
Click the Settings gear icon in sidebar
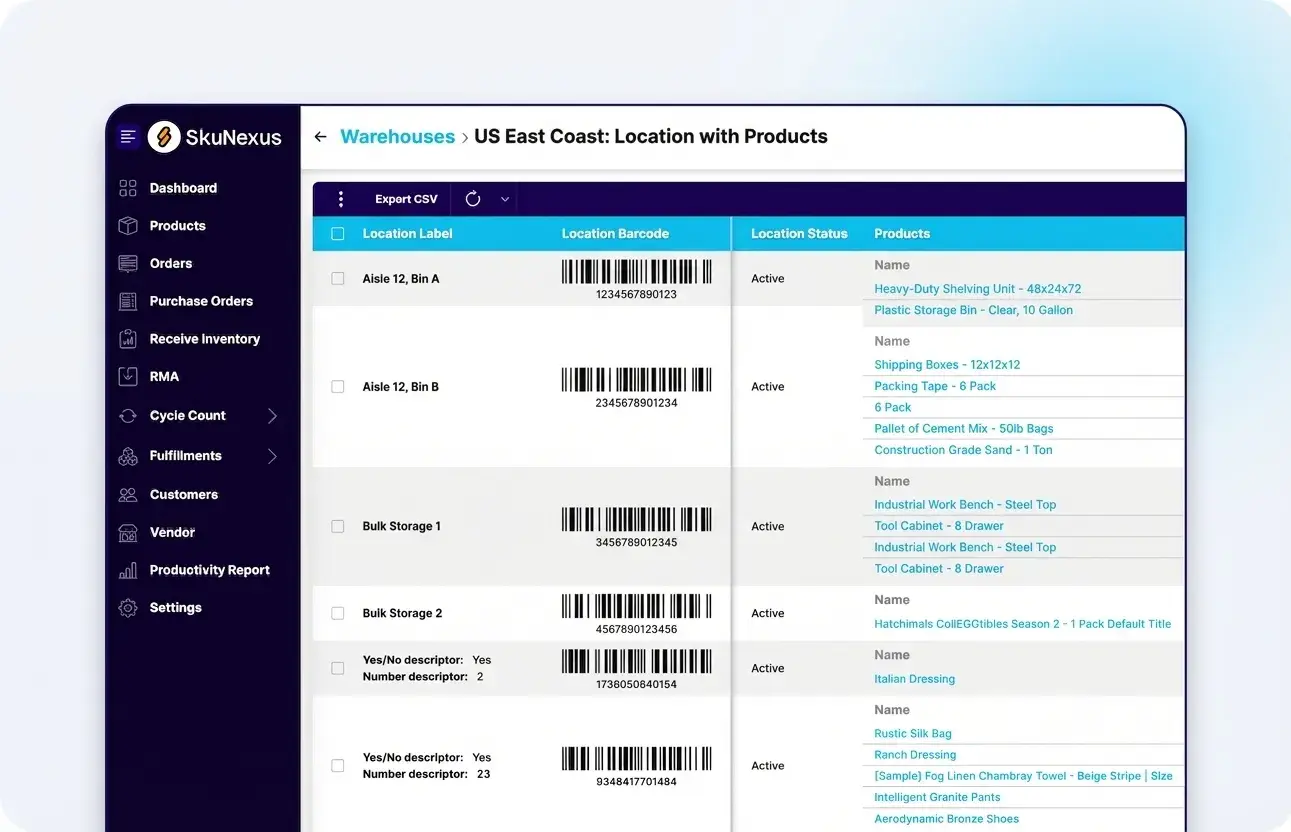click(128, 608)
